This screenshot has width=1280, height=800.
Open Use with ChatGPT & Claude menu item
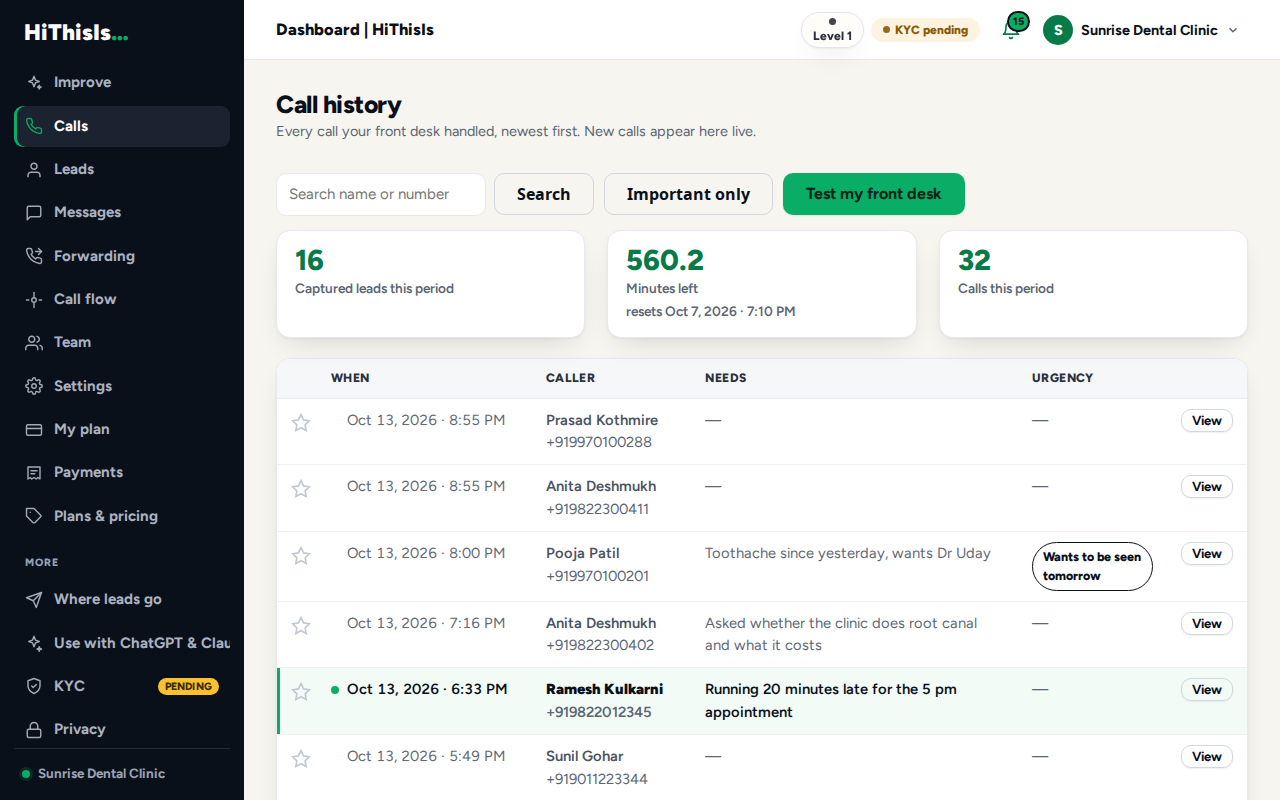point(122,643)
